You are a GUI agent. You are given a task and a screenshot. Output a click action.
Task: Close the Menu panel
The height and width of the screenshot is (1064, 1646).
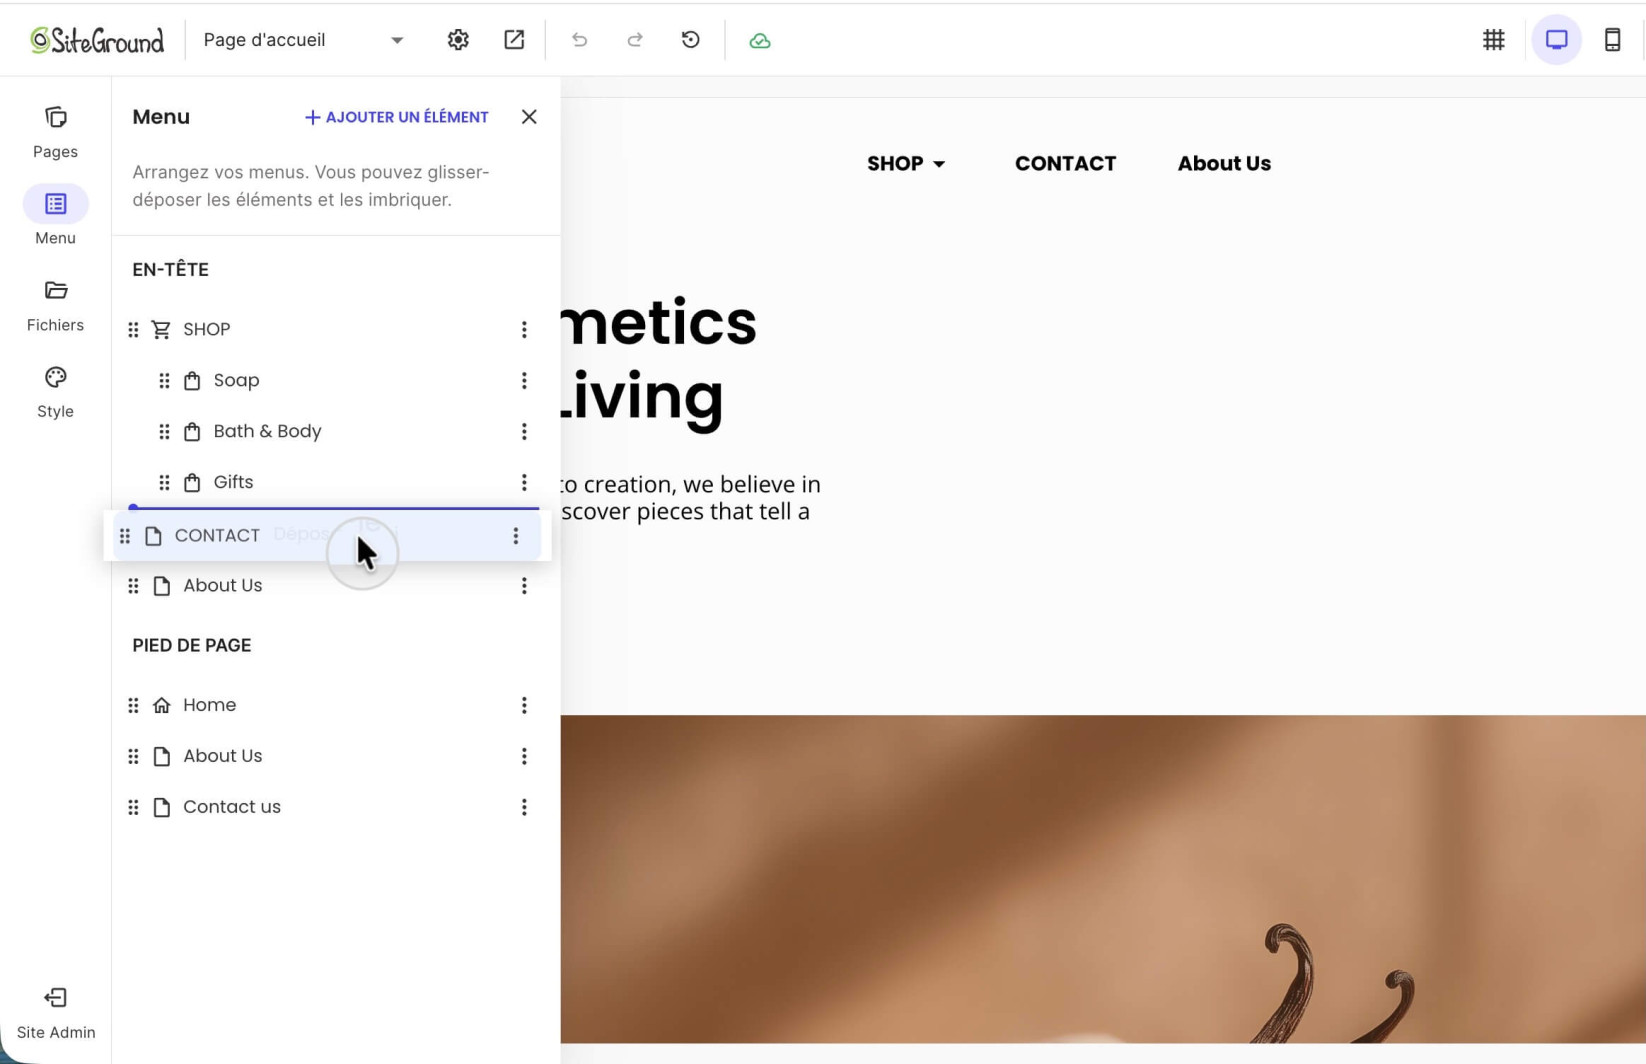(529, 117)
